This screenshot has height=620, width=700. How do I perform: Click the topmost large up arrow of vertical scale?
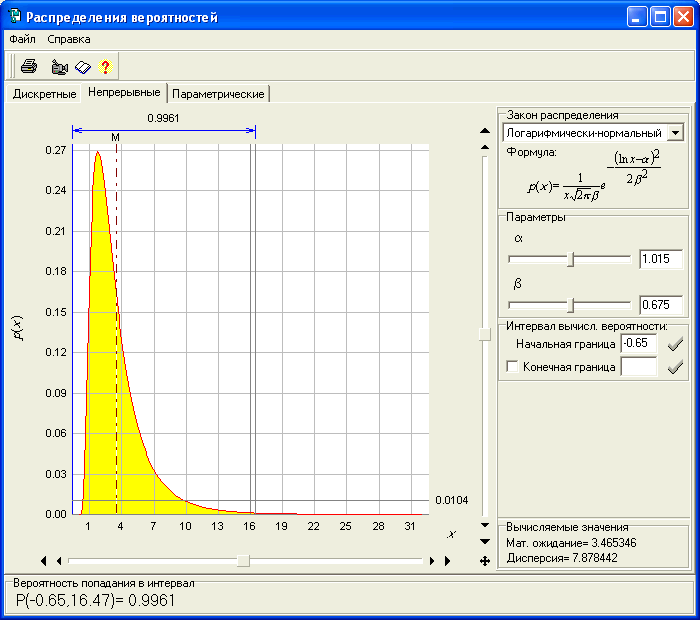pos(485,131)
